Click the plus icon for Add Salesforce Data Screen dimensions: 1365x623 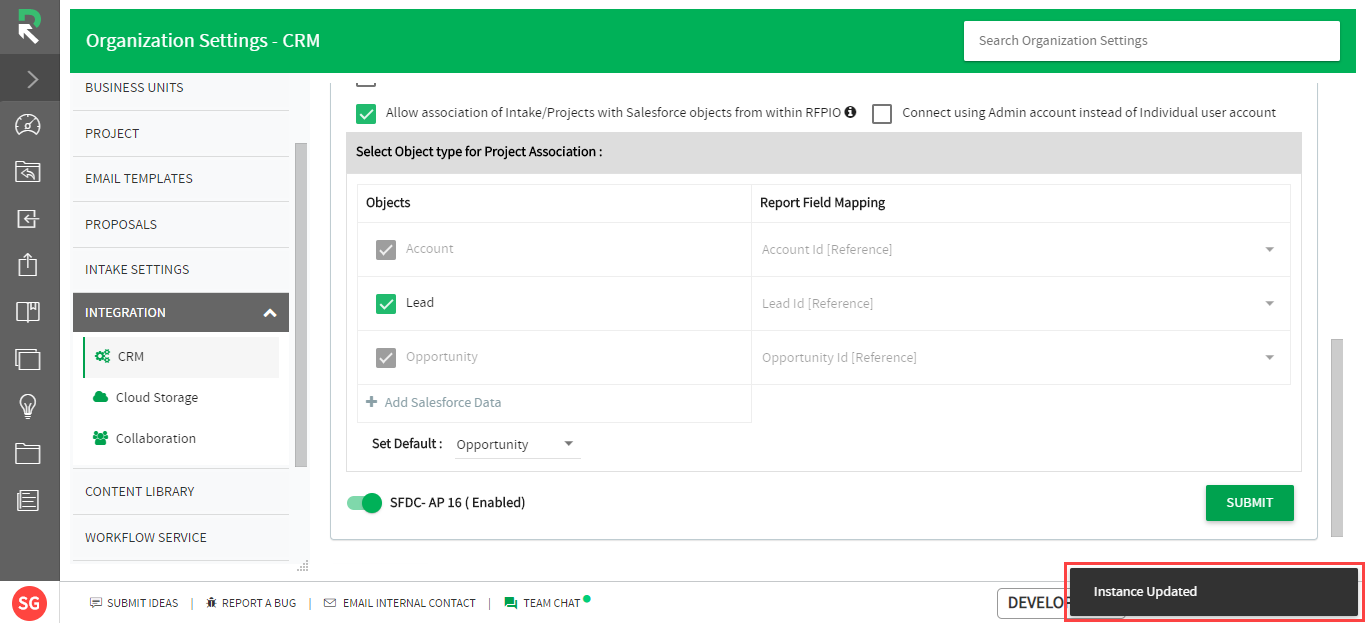click(x=372, y=402)
